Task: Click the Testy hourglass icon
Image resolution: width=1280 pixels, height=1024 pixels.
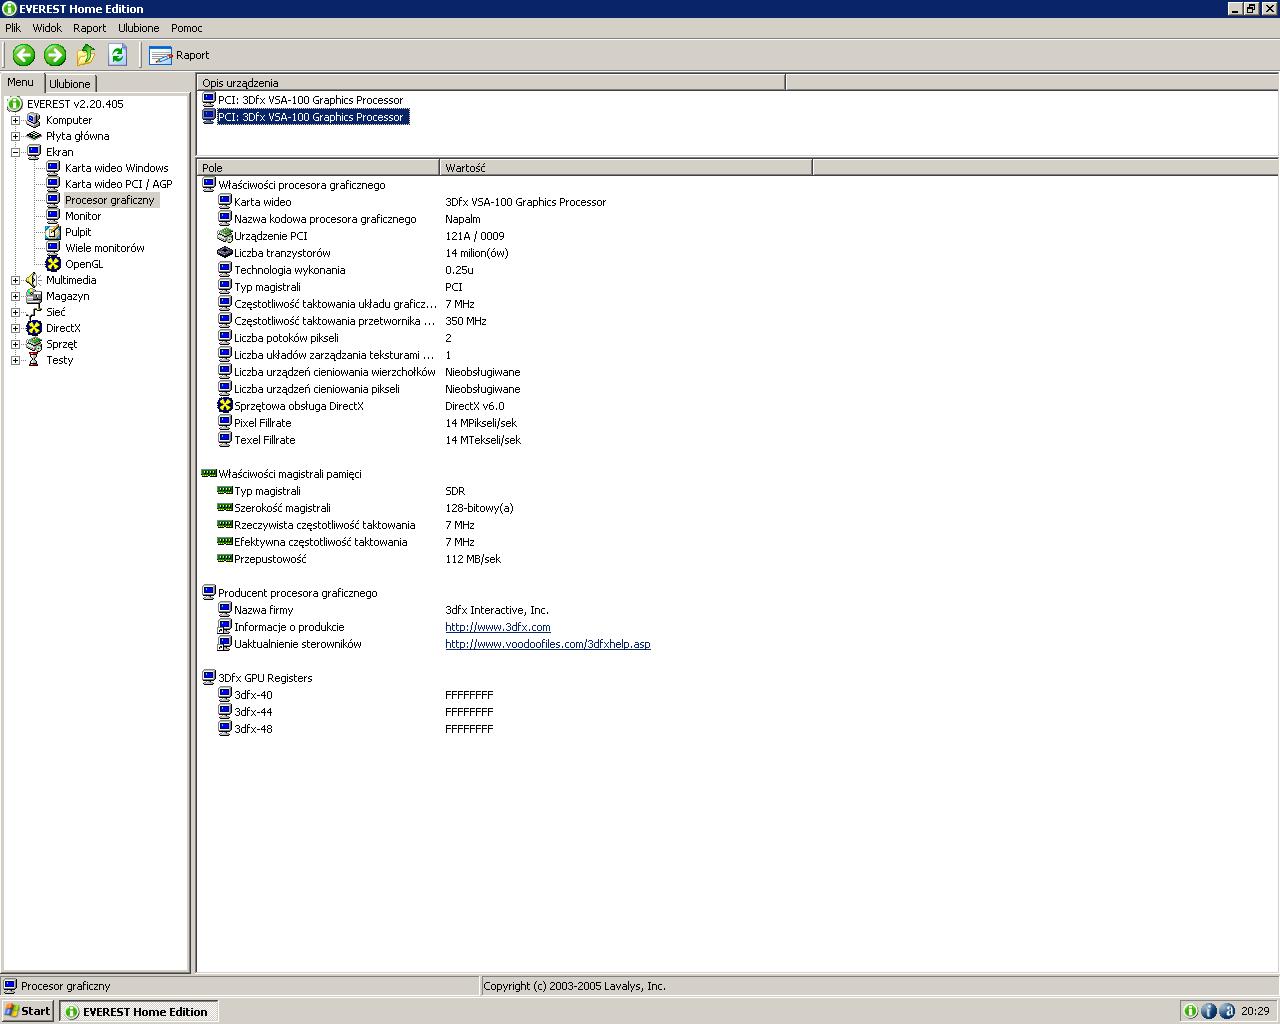Action: tap(34, 360)
